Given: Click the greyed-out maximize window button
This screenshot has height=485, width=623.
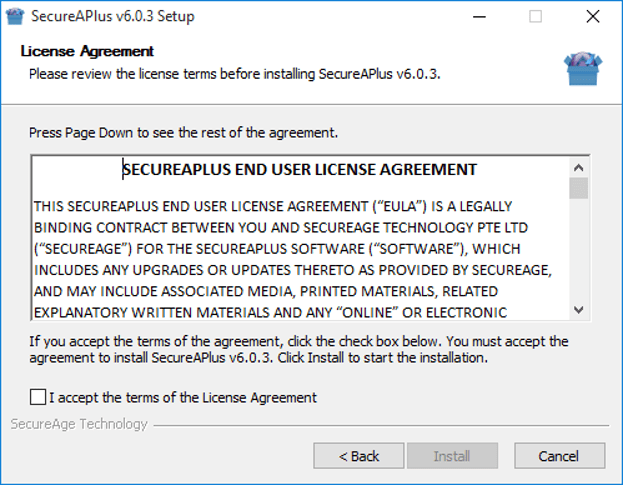Looking at the screenshot, I should 535,16.
